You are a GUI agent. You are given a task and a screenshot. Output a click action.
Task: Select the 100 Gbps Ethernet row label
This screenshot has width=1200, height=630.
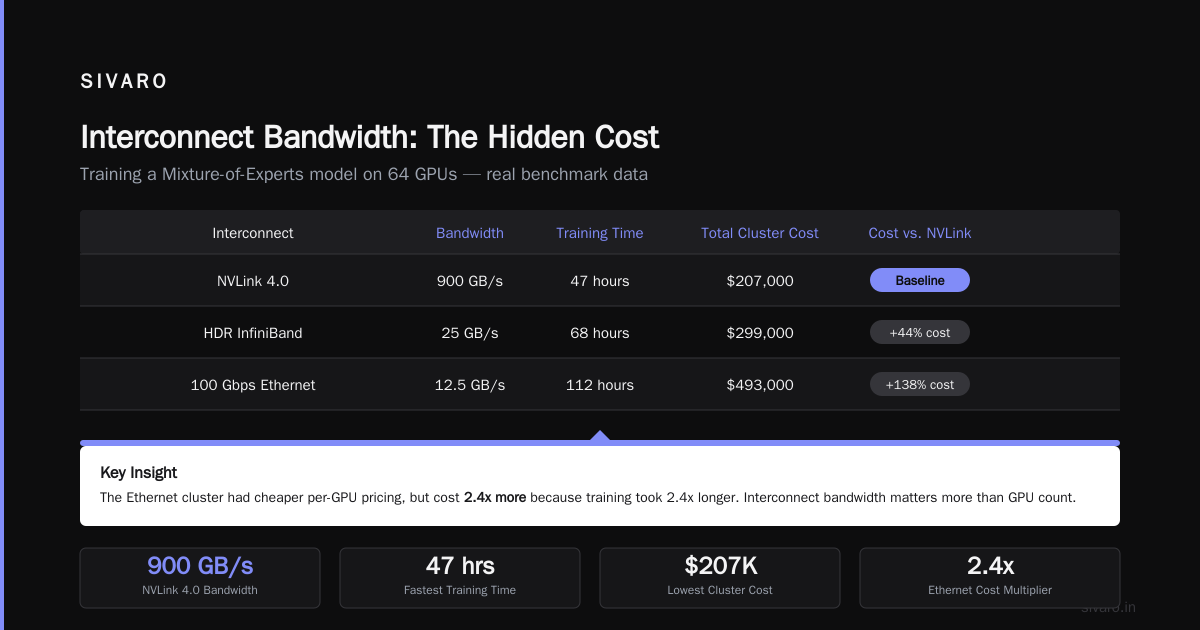coord(253,385)
